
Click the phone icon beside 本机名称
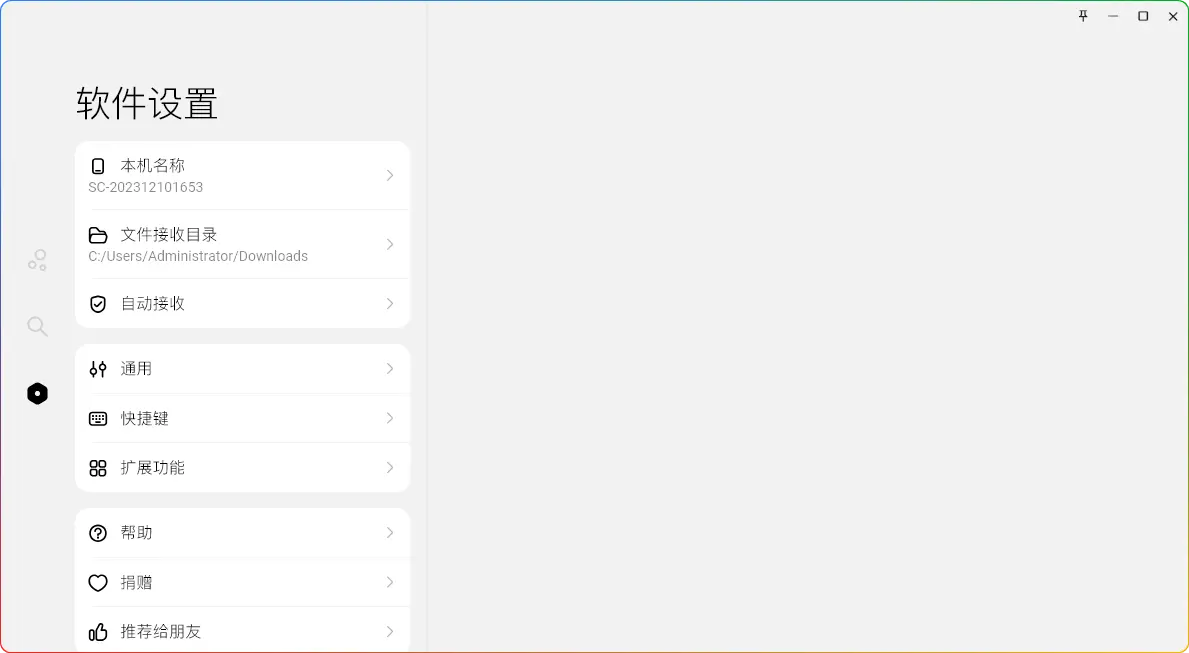pyautogui.click(x=98, y=166)
